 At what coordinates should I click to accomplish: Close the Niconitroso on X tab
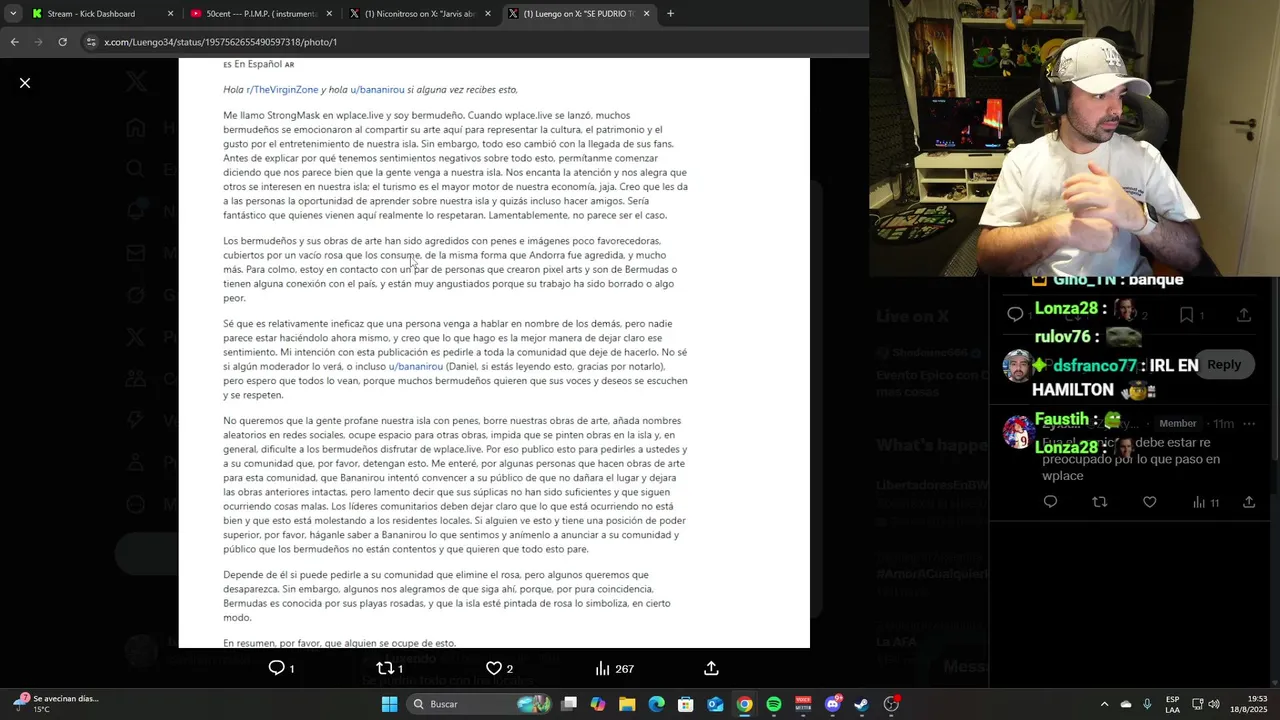[488, 14]
